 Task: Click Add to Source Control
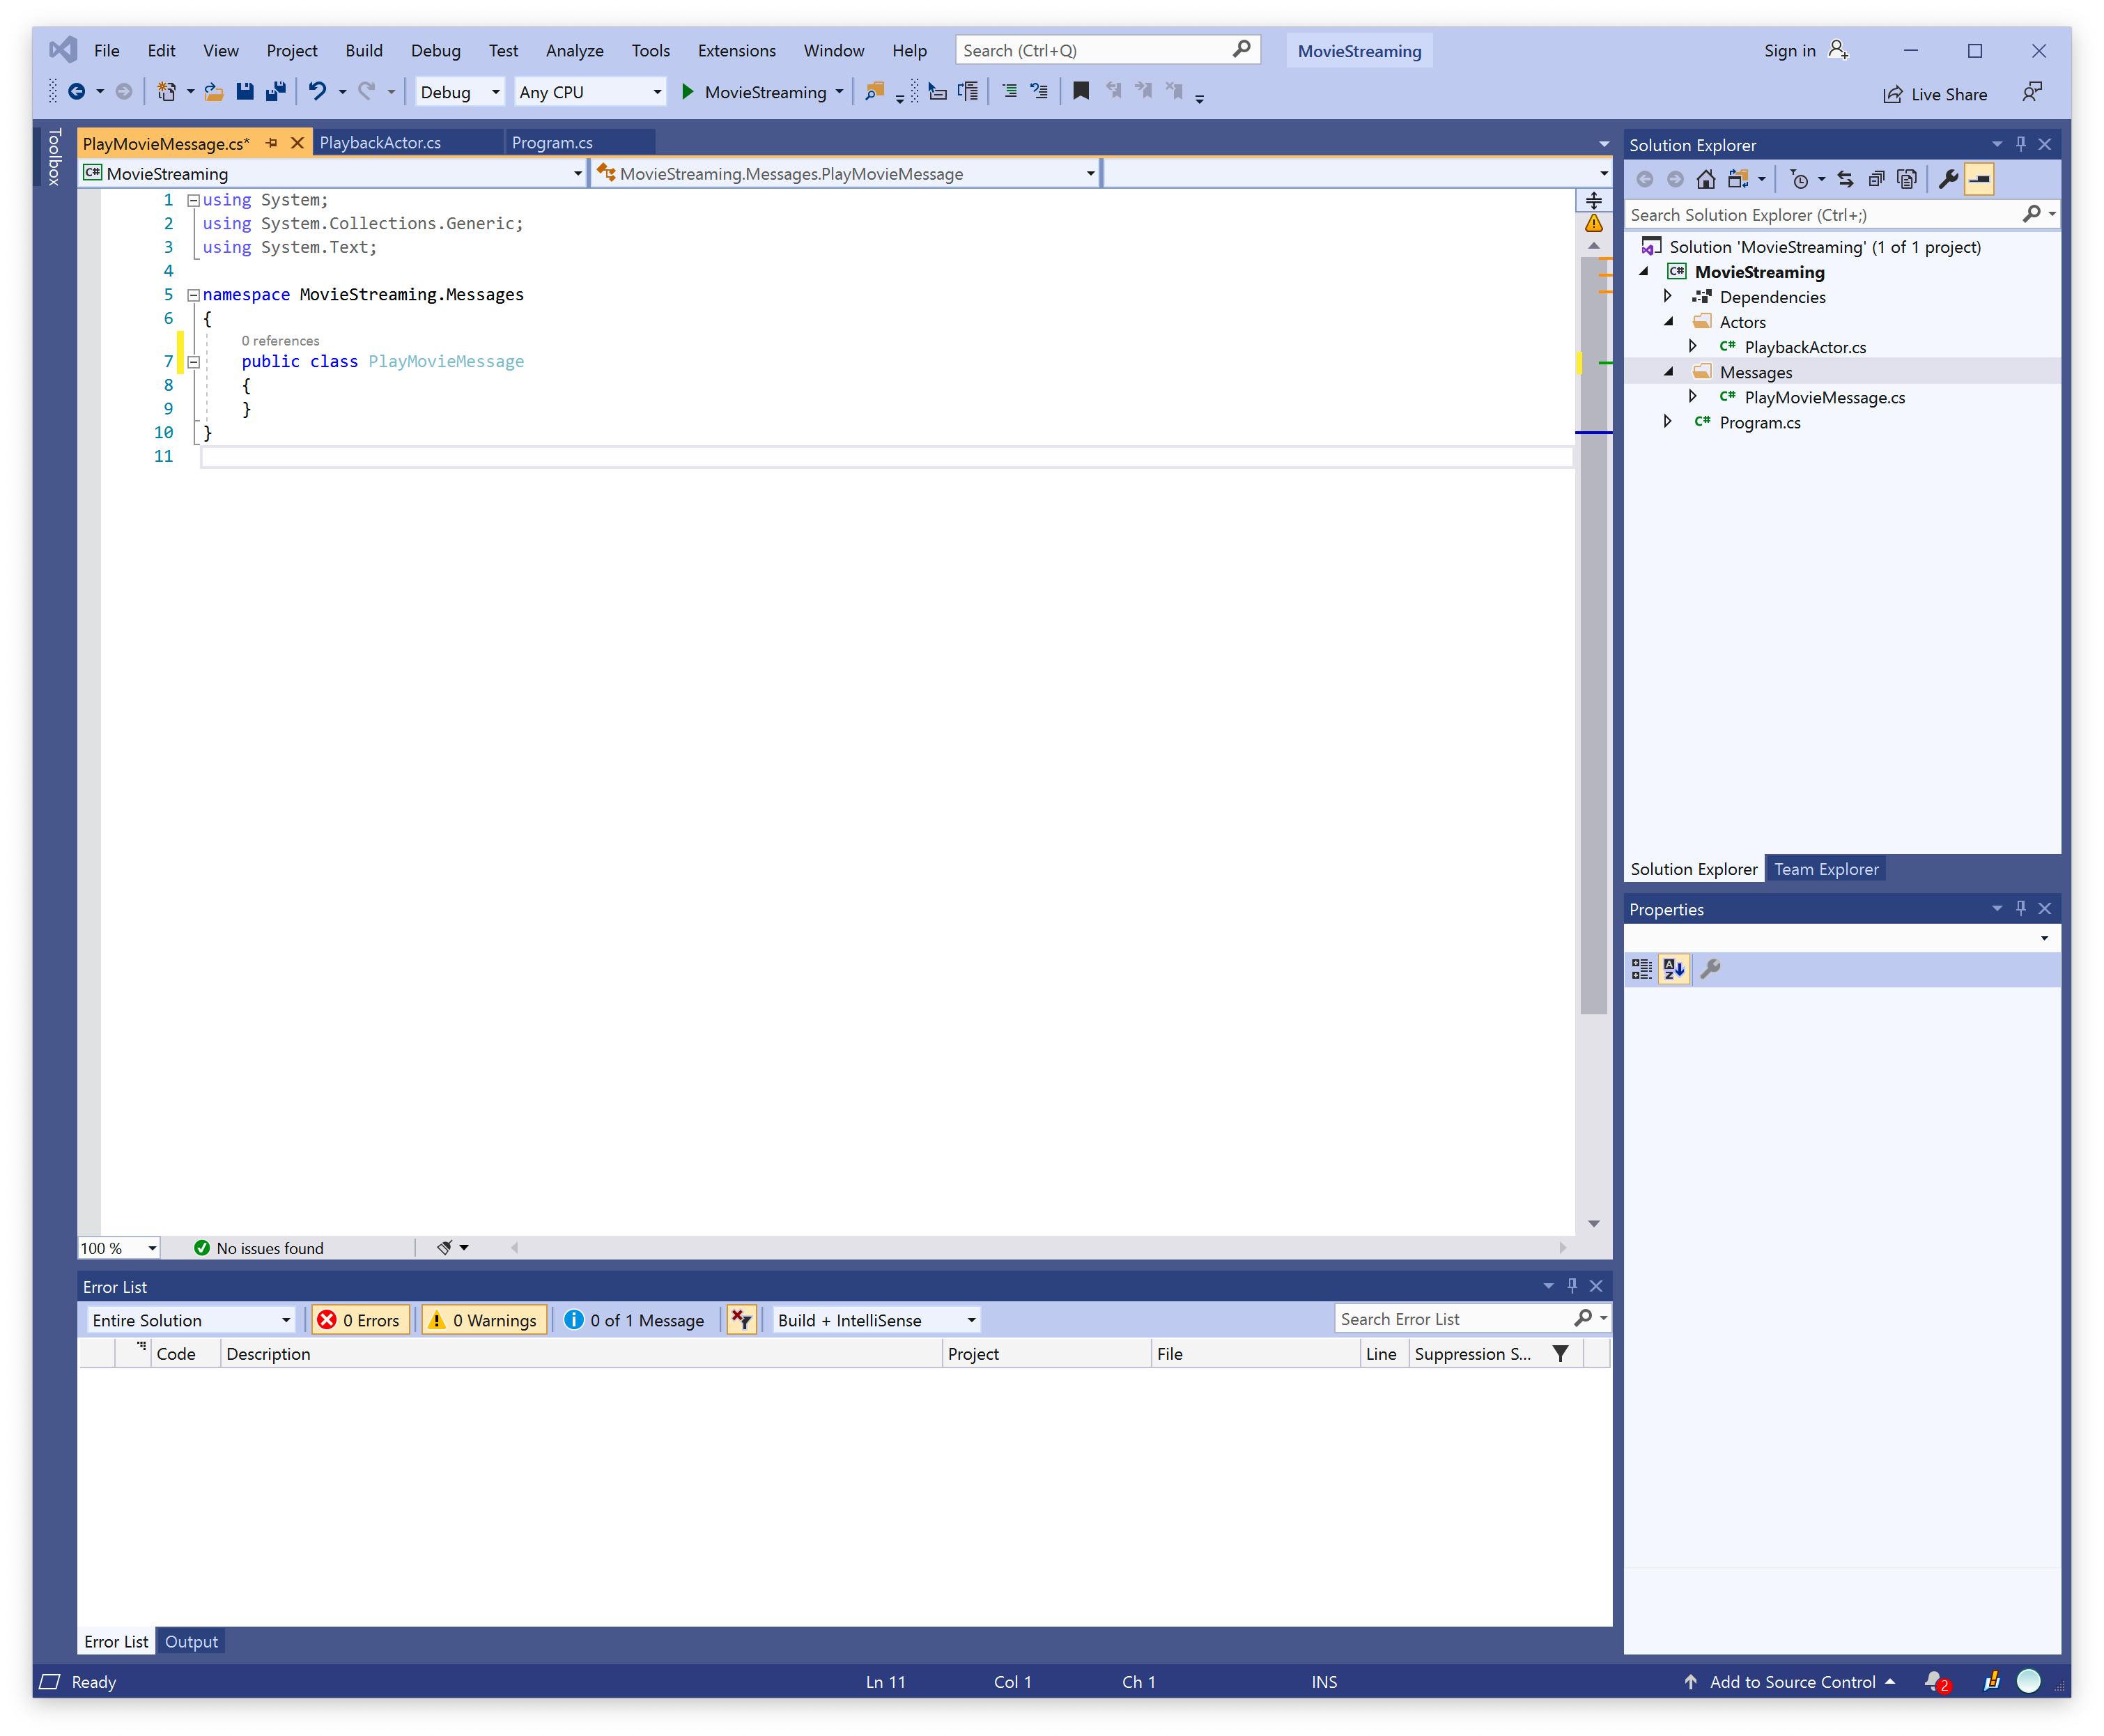(x=1792, y=1682)
